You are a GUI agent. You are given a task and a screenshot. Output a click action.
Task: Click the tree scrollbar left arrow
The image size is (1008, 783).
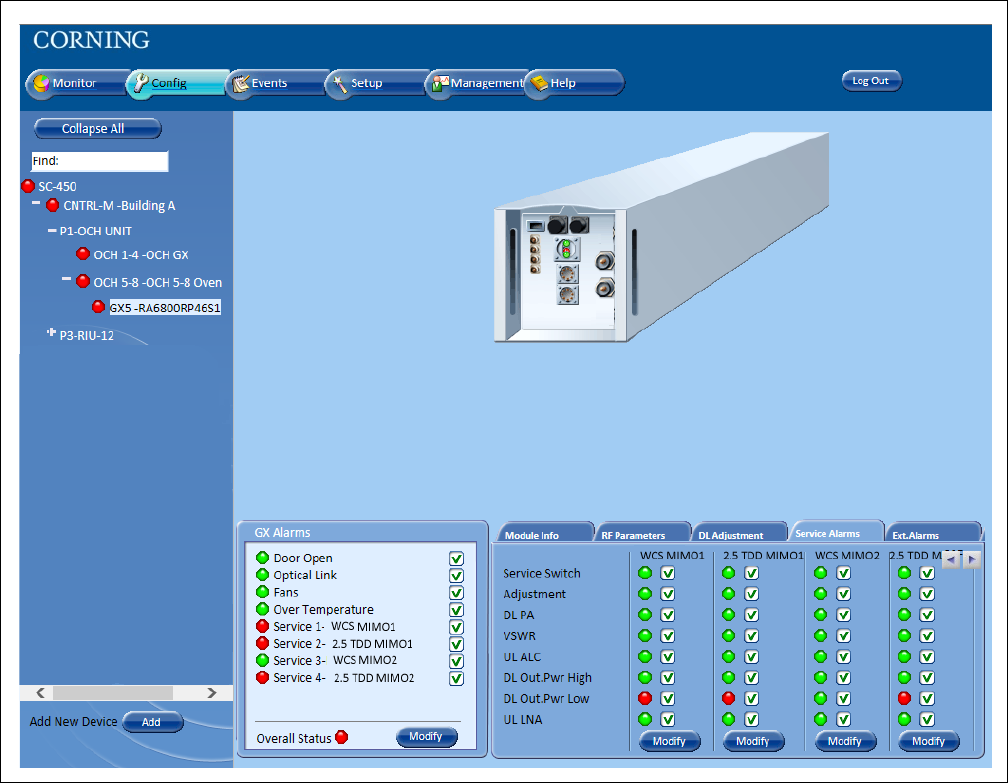pos(40,693)
